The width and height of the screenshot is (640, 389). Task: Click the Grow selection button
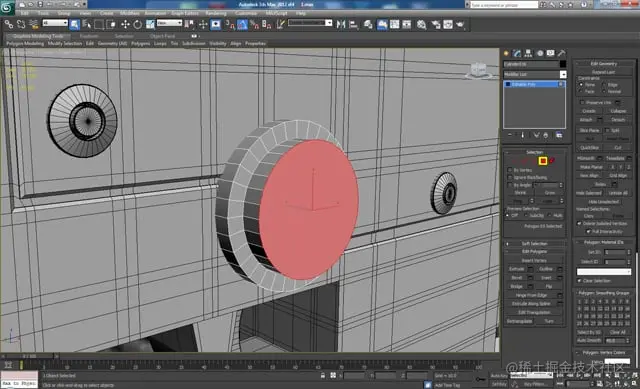point(550,193)
